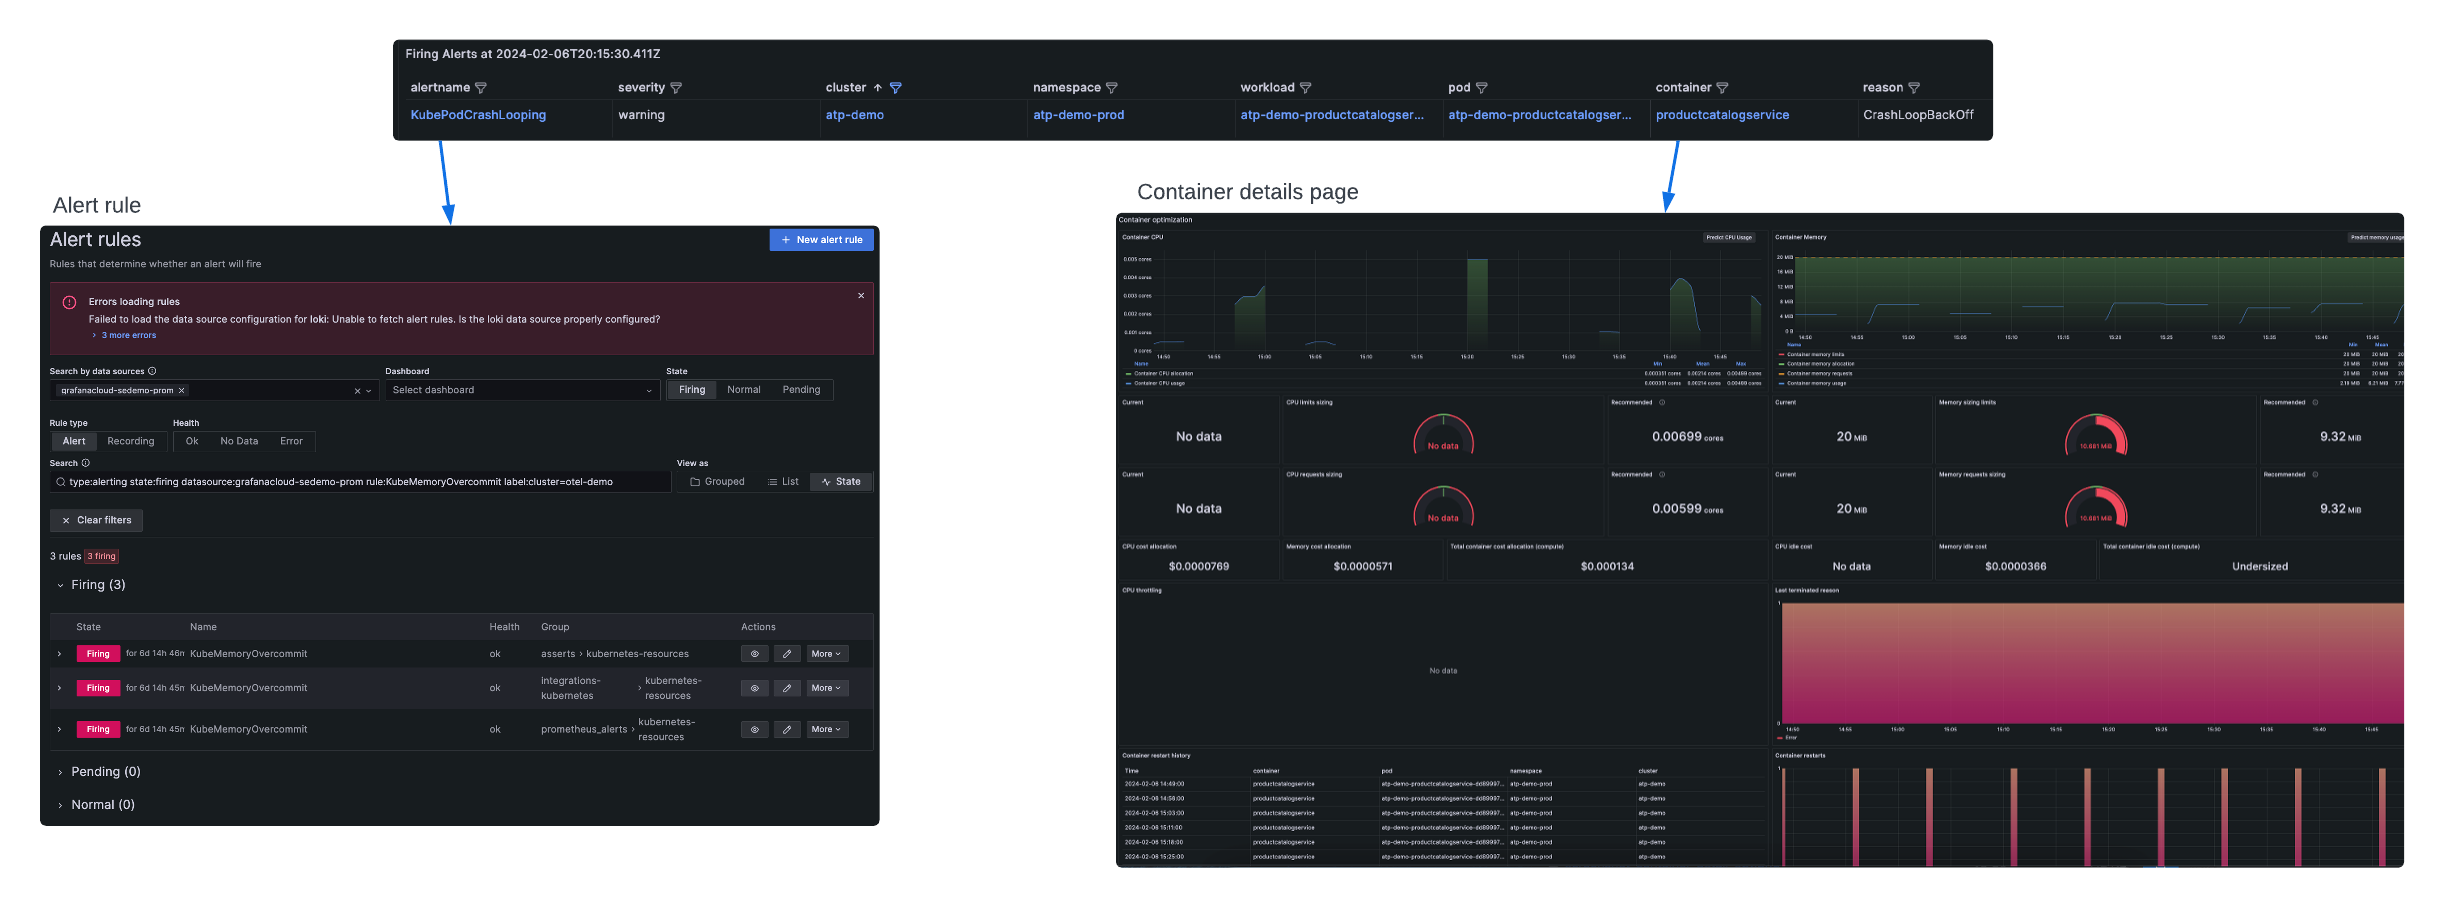Open the container column filter funnel
Viewport: 2445px width, 908px height.
click(x=1721, y=87)
